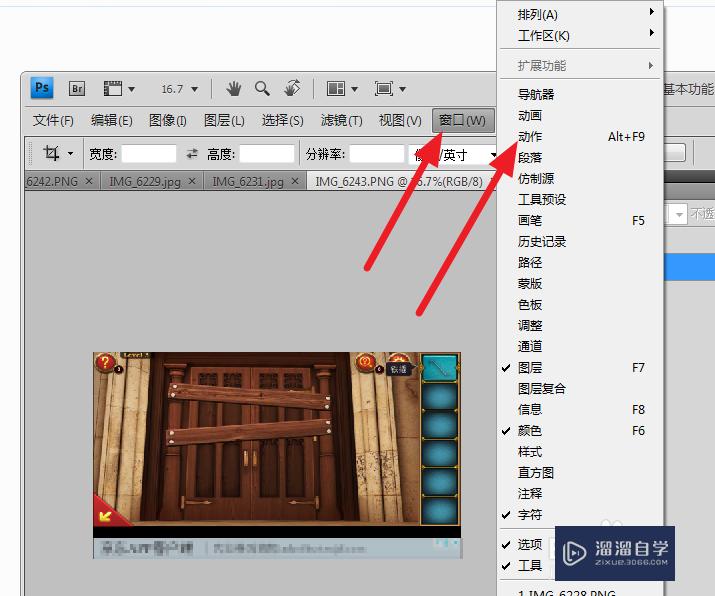Image resolution: width=715 pixels, height=596 pixels.
Task: Click the 分辨率 resolution input field
Action: (x=377, y=154)
